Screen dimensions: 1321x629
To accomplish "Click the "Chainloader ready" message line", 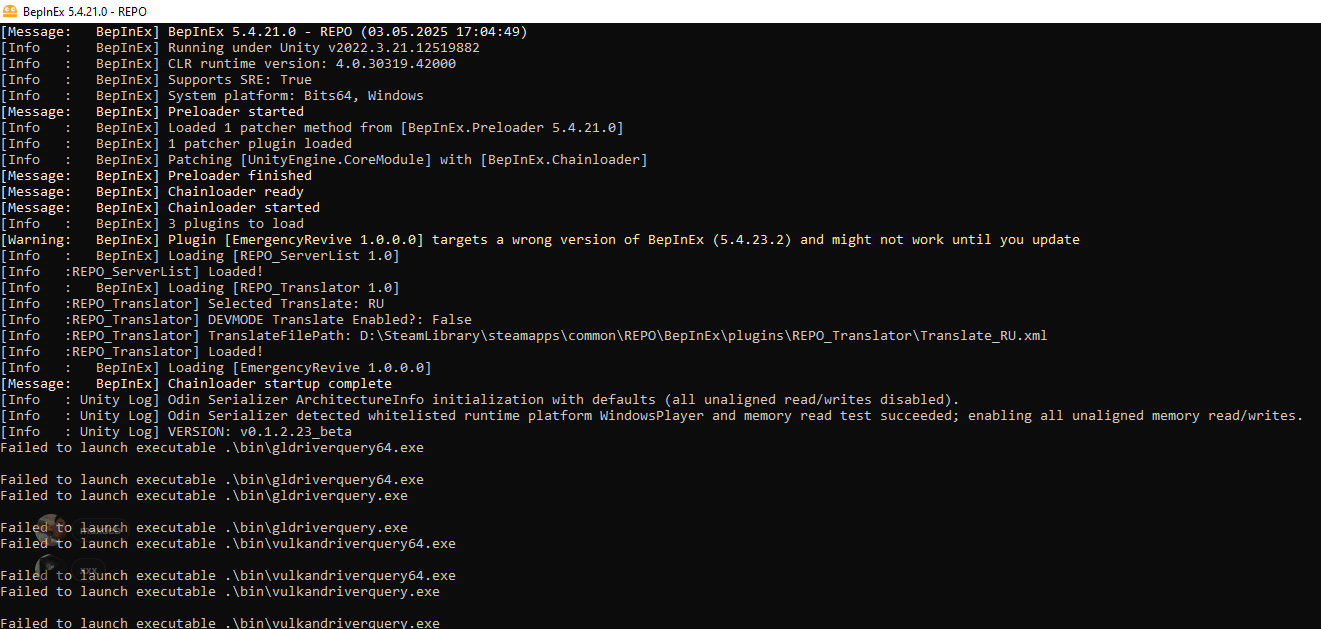I will click(x=235, y=192).
